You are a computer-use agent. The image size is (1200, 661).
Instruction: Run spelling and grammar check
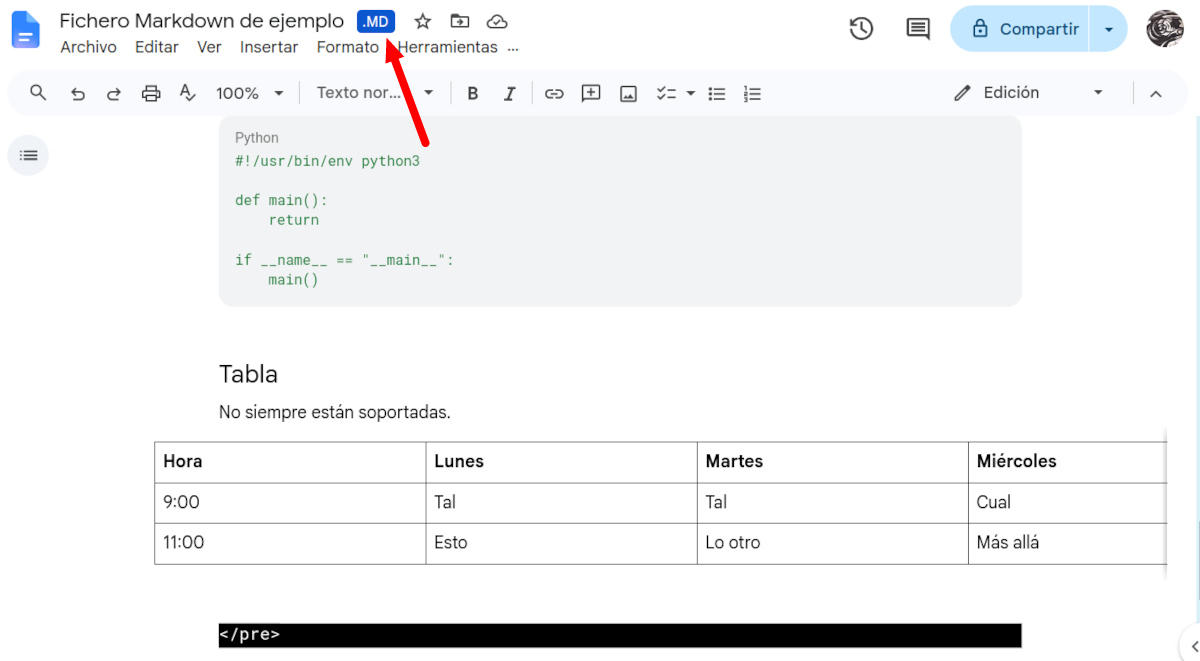[187, 93]
